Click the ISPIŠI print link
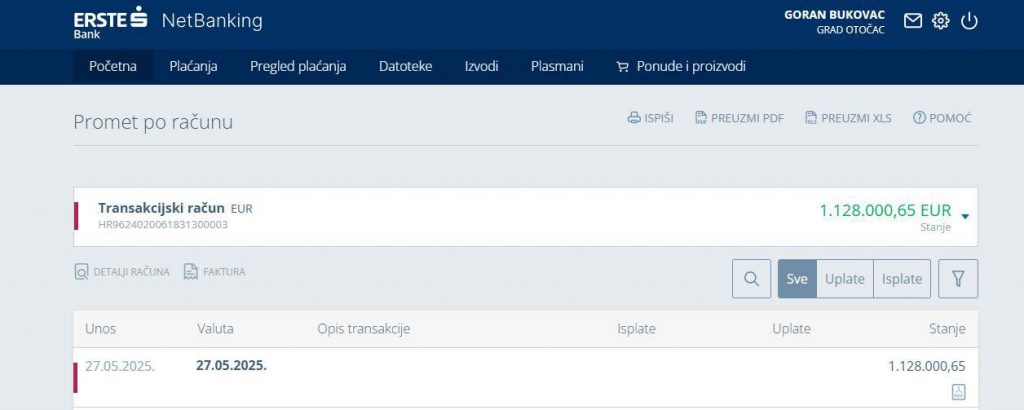Viewport: 1024px width, 410px height. coord(650,118)
